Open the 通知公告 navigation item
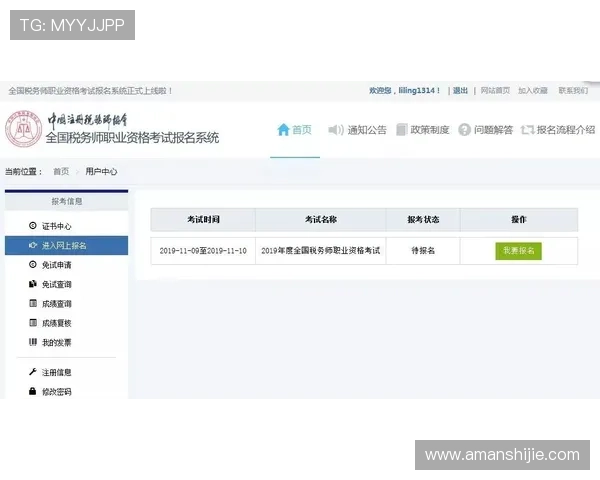 (357, 130)
